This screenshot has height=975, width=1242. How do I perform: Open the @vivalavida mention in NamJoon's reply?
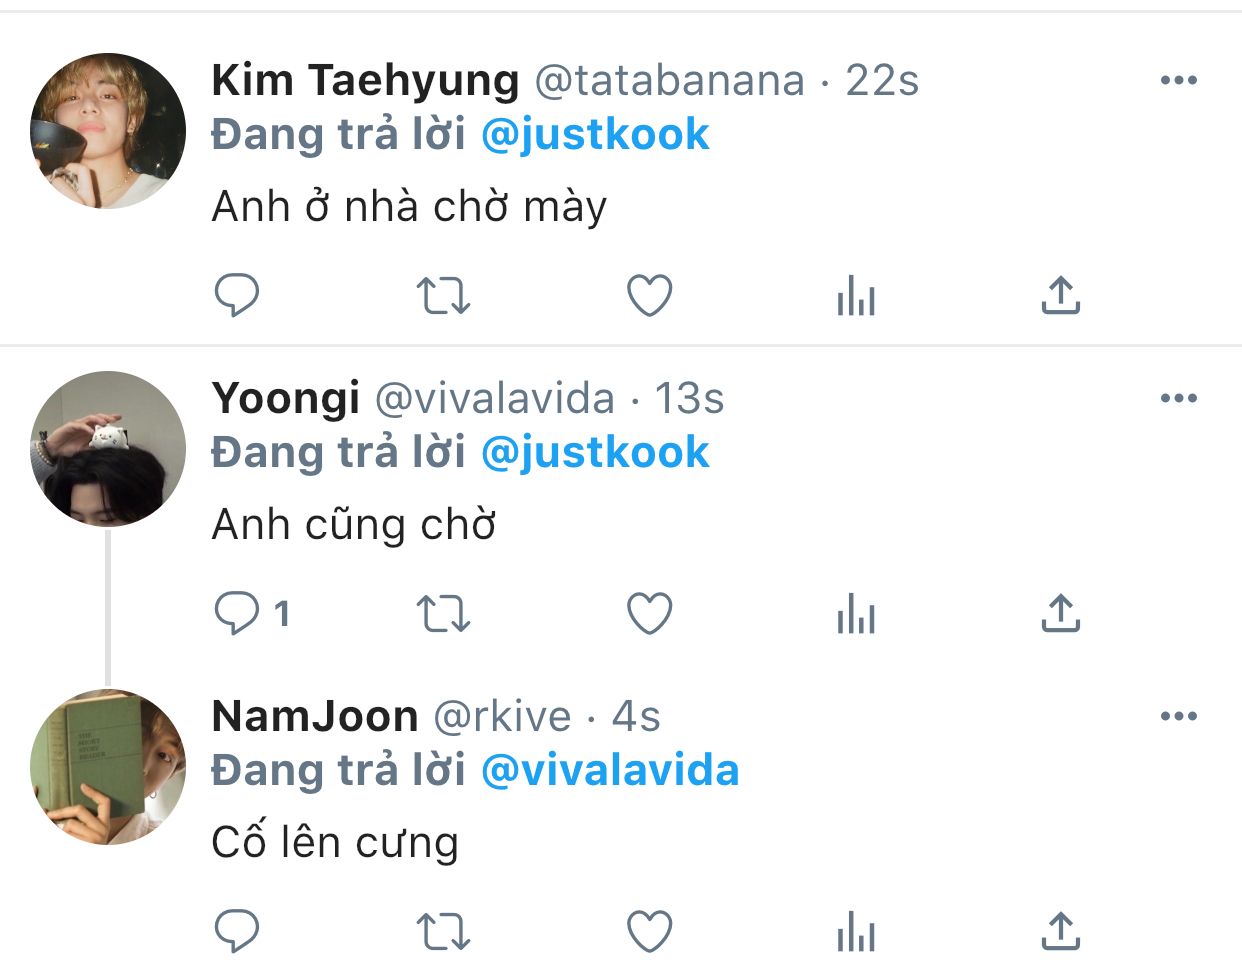click(610, 771)
